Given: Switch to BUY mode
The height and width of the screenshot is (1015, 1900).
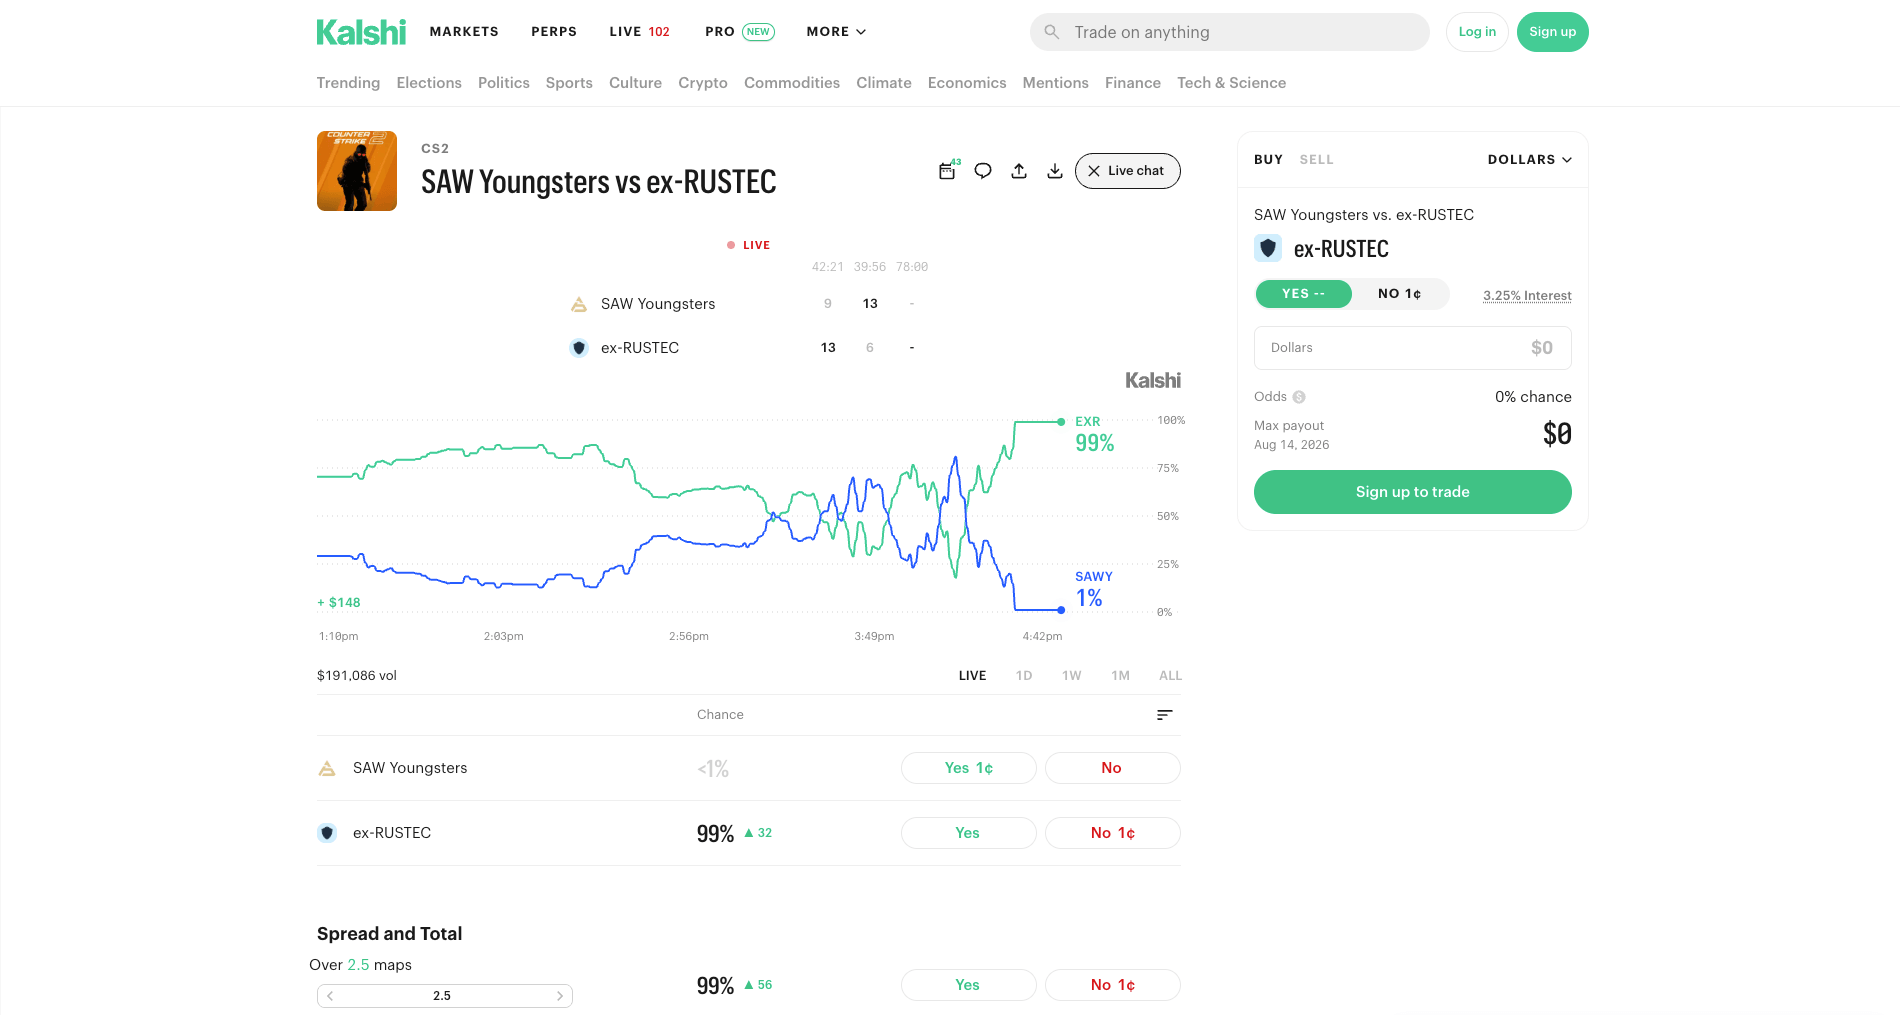Looking at the screenshot, I should (1268, 160).
